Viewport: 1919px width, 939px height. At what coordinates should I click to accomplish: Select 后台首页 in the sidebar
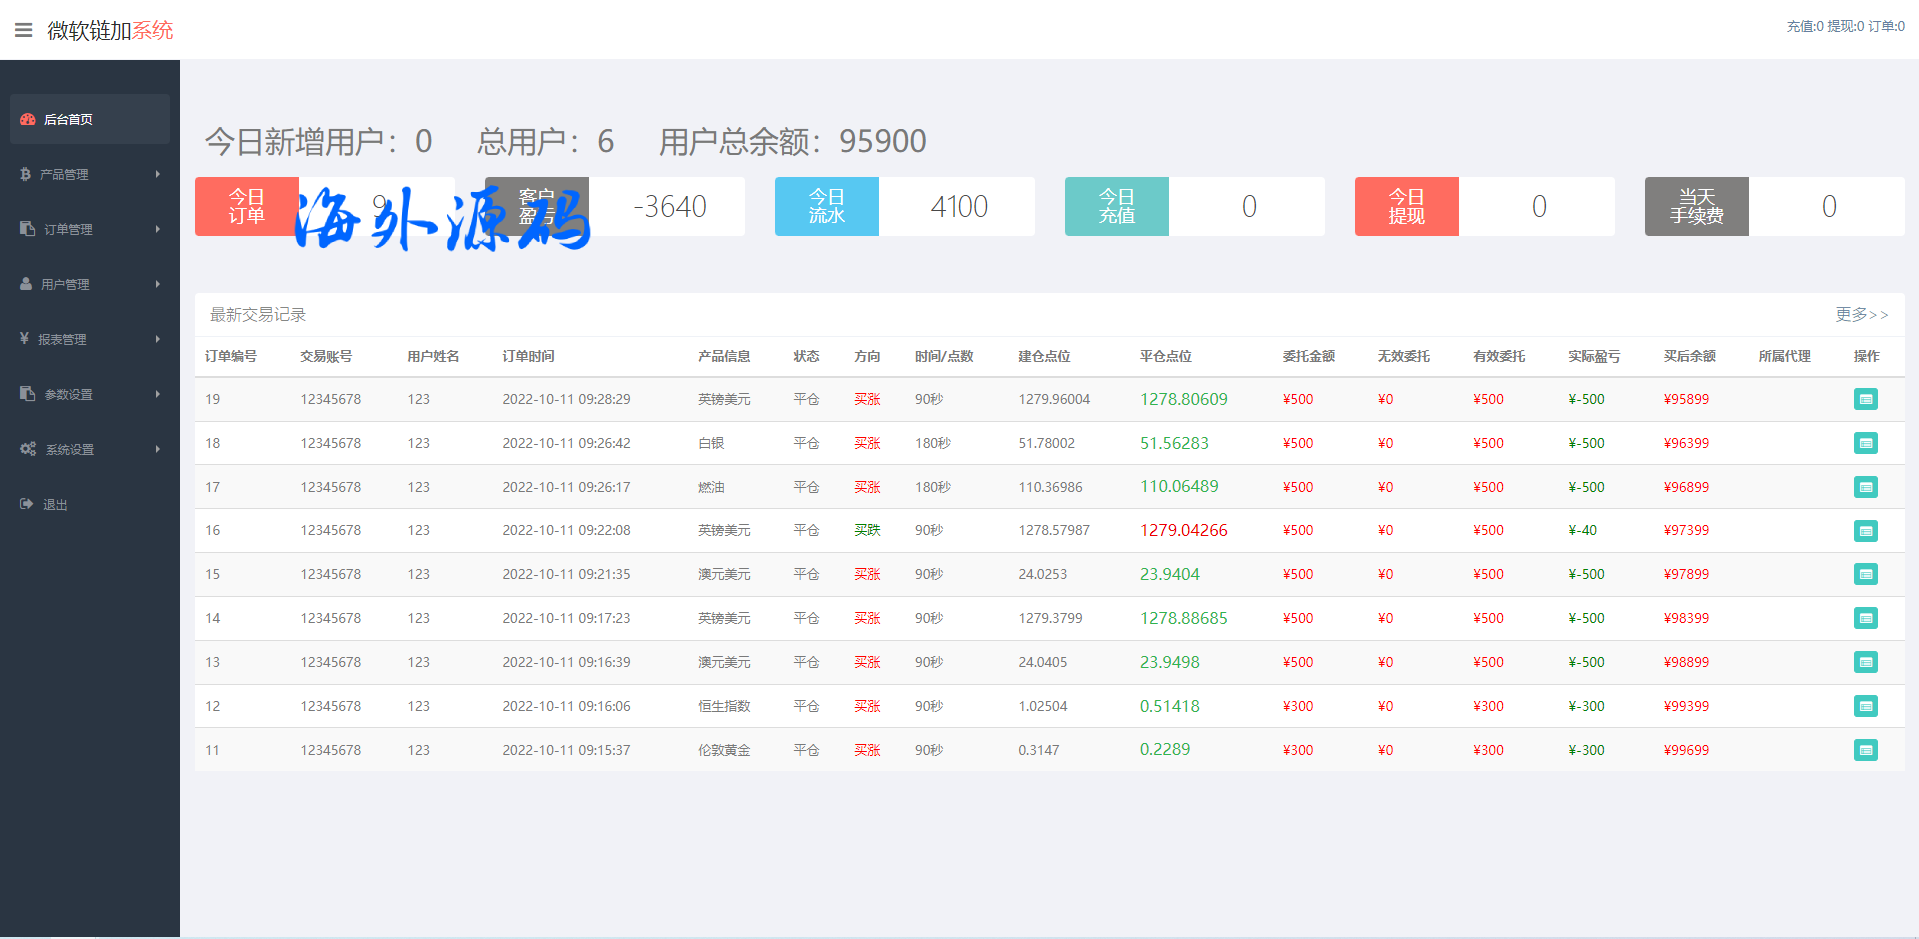pos(68,119)
